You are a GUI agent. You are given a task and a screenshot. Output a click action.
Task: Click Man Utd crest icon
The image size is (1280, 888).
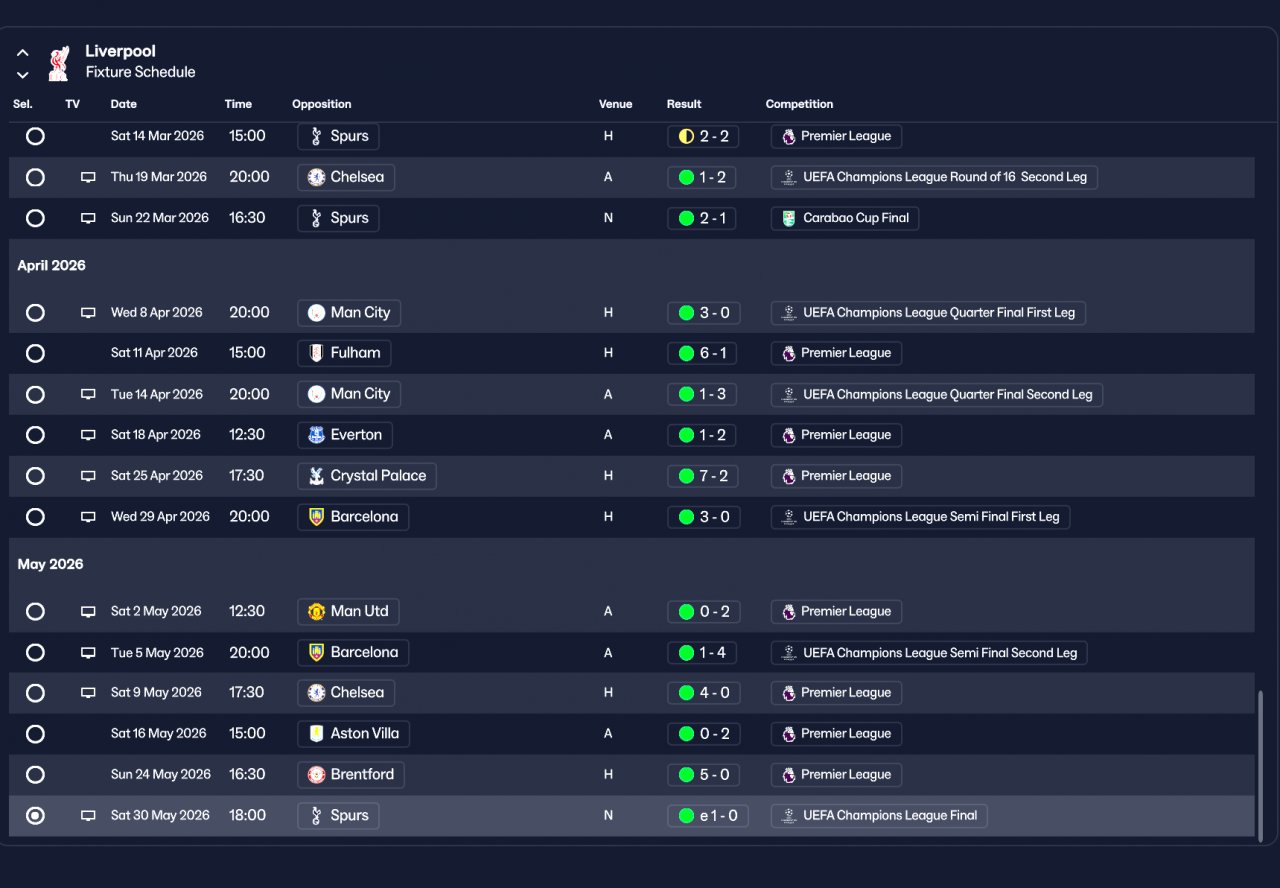click(x=316, y=611)
